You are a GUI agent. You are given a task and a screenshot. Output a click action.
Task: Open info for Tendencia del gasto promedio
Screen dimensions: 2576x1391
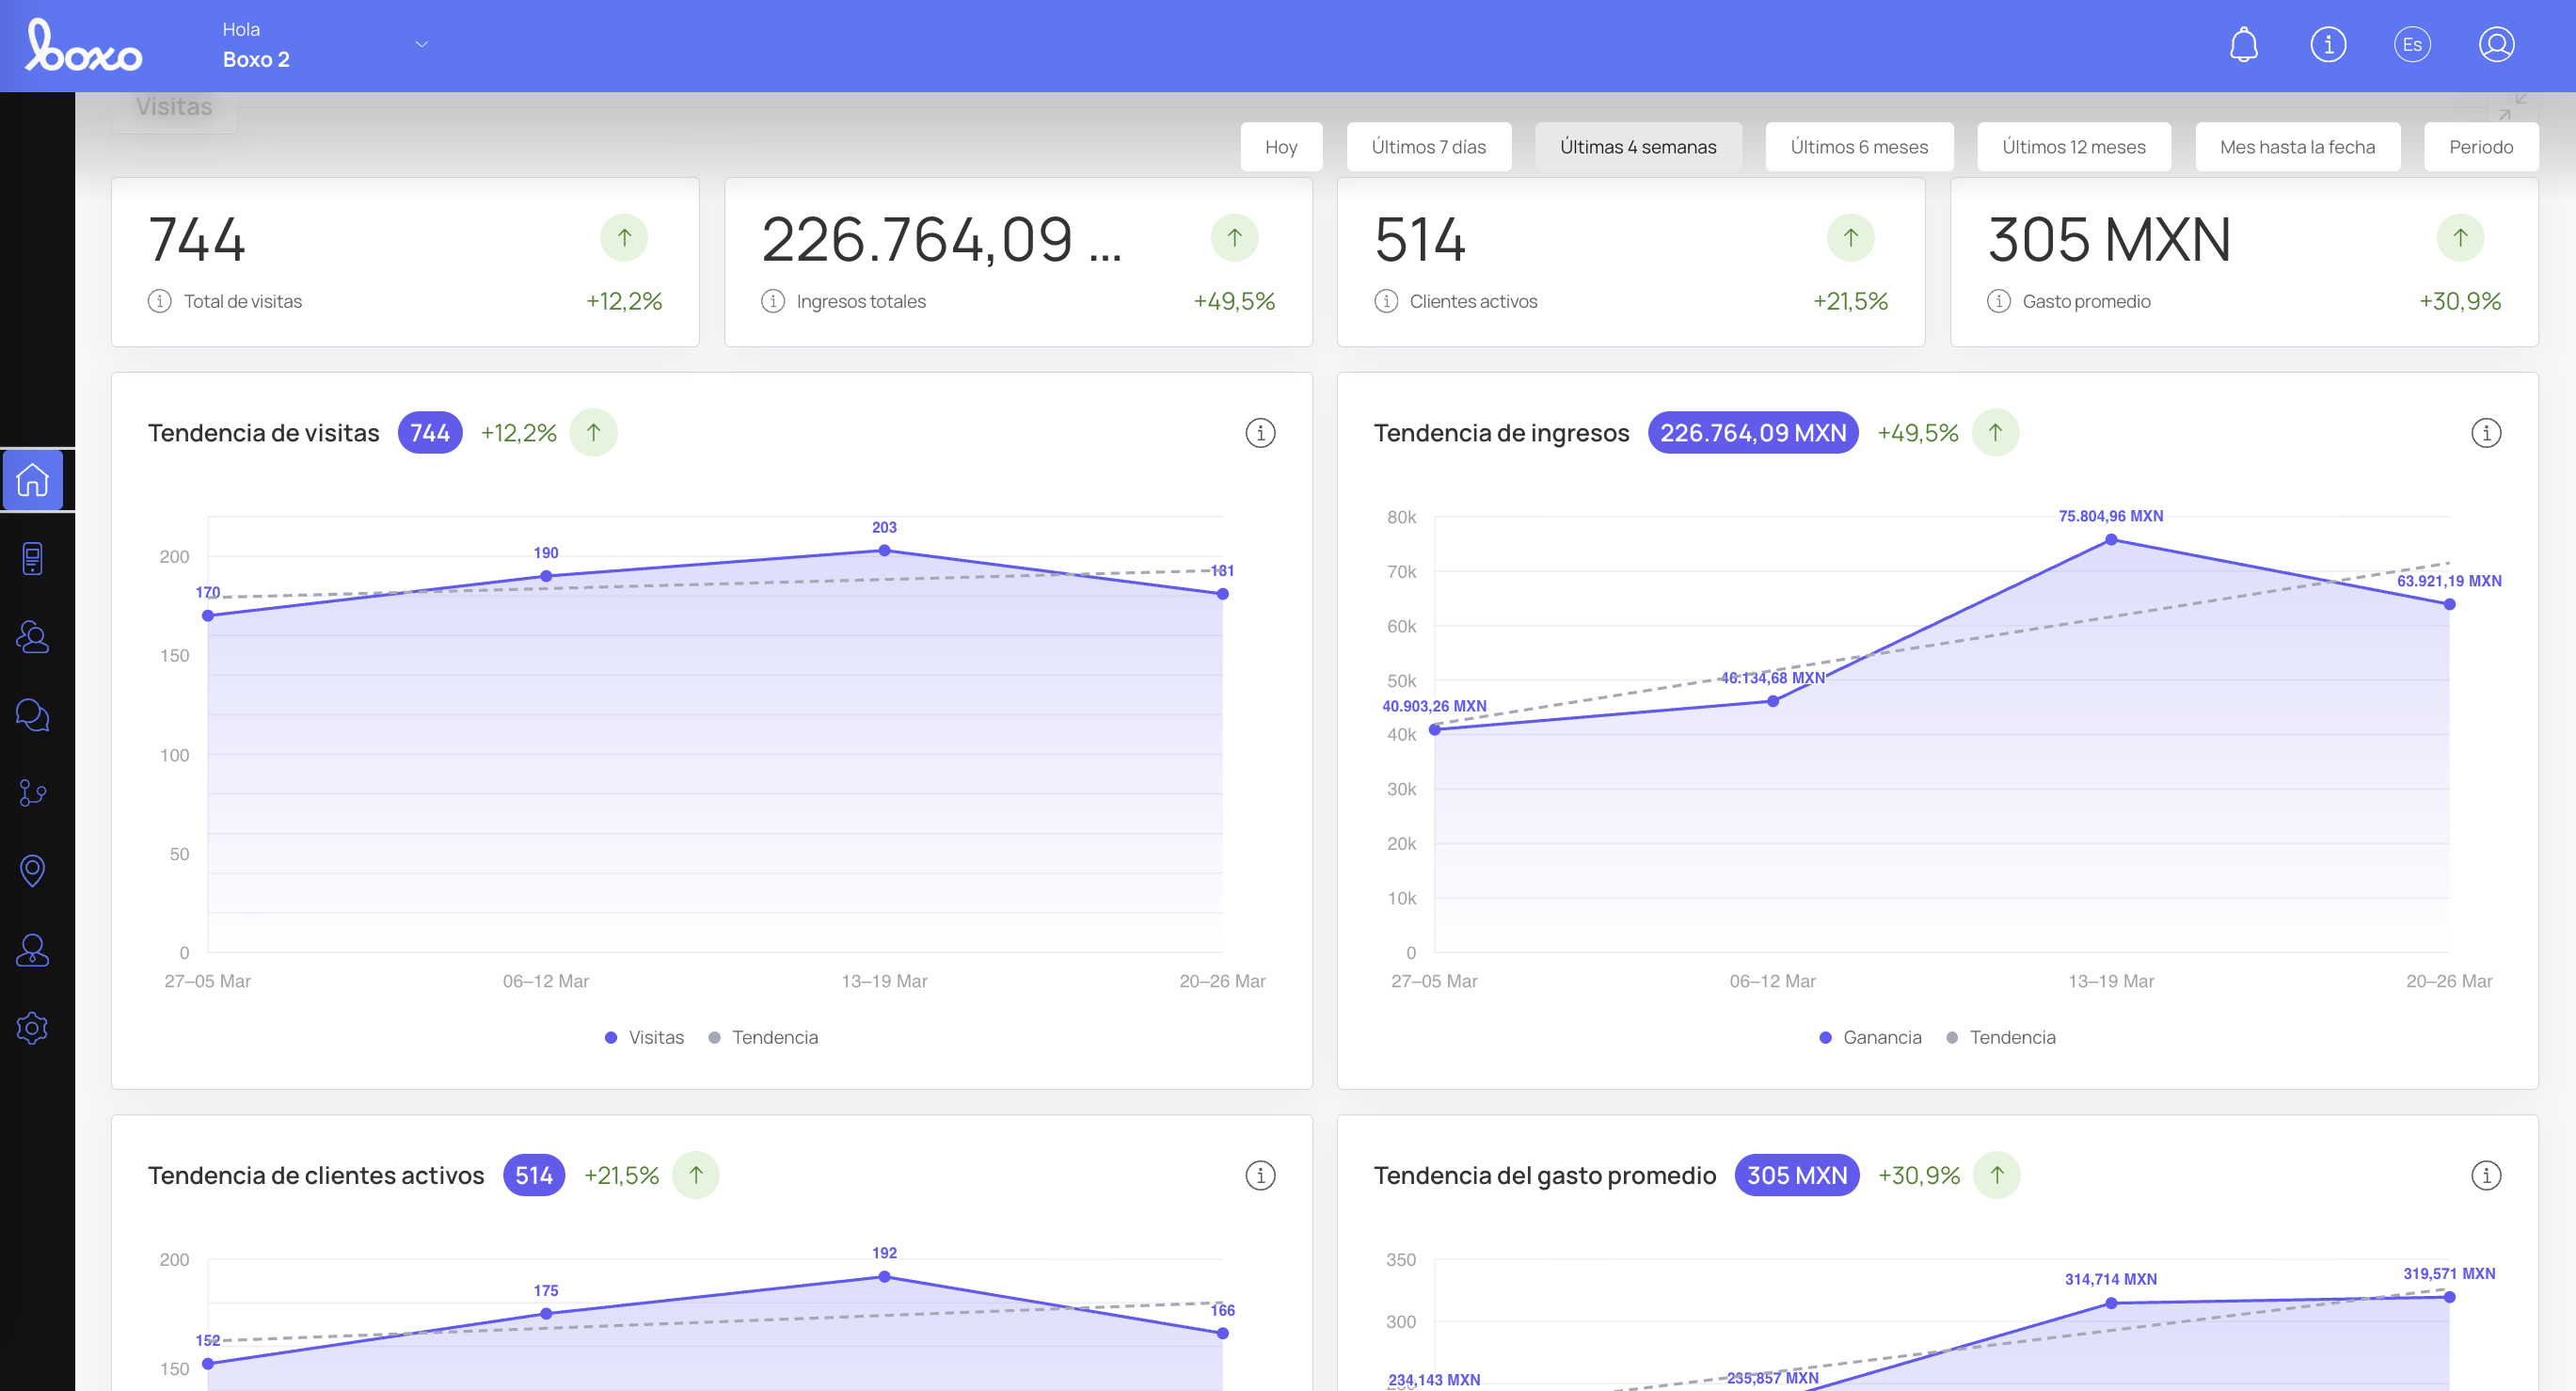2486,1175
